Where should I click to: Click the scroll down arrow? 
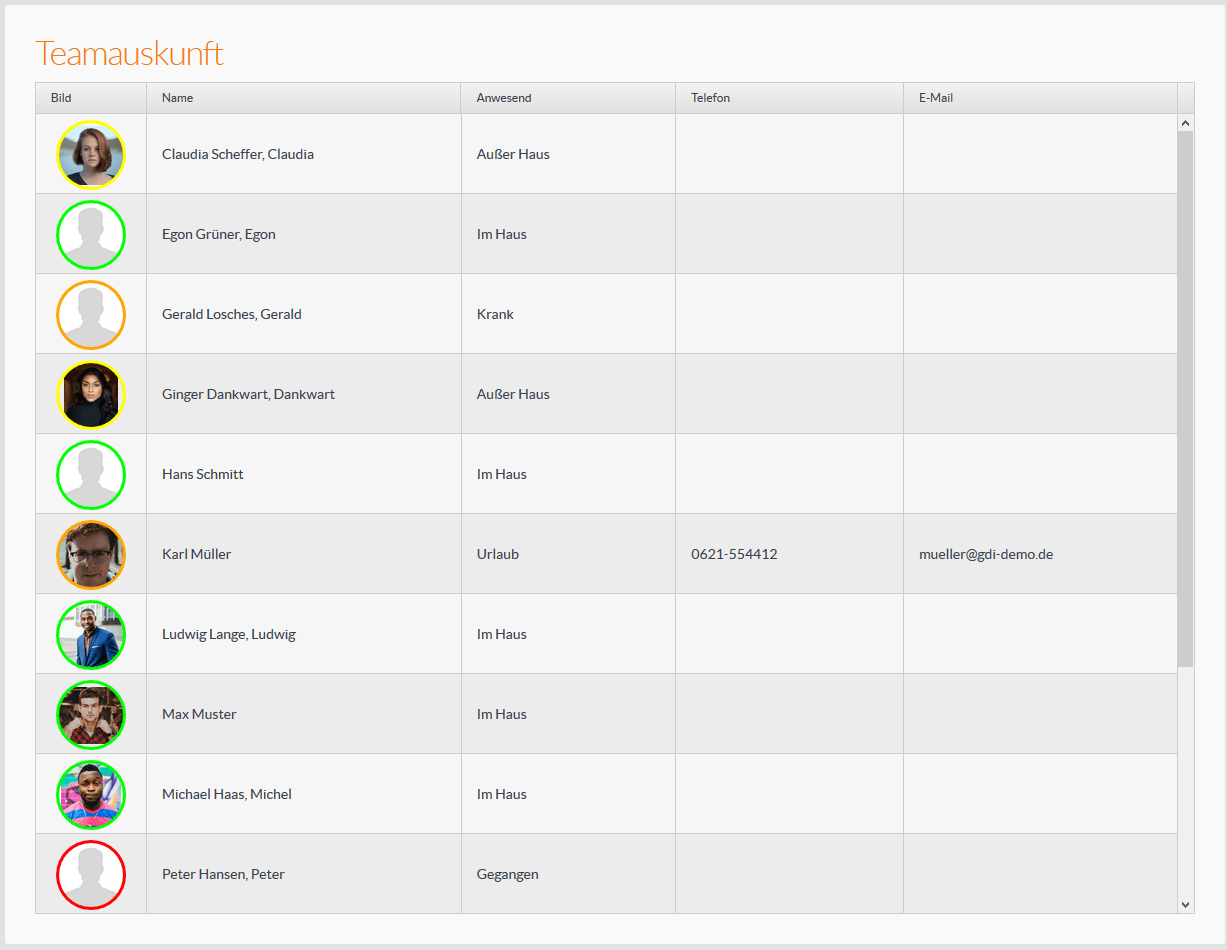(1186, 904)
